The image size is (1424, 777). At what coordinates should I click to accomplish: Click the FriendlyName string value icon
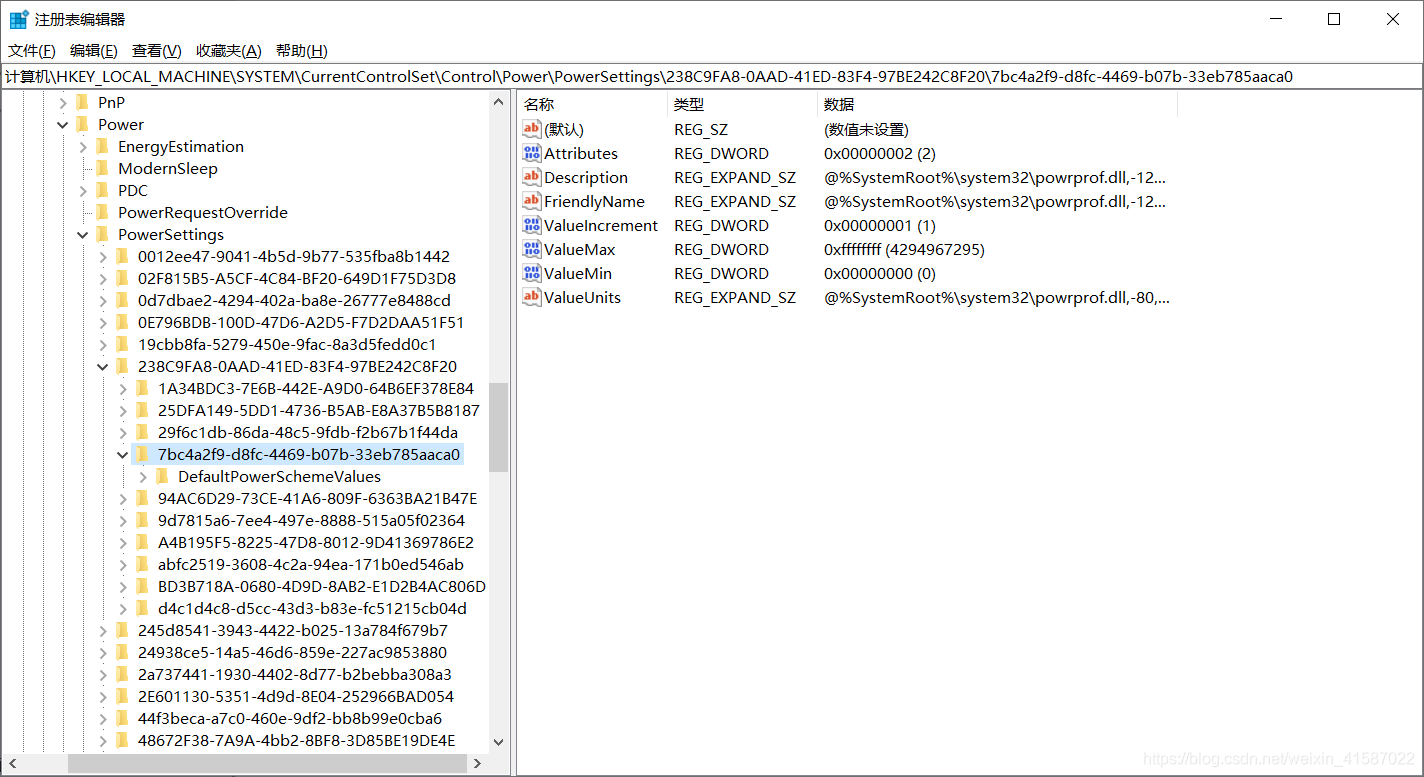[x=532, y=201]
